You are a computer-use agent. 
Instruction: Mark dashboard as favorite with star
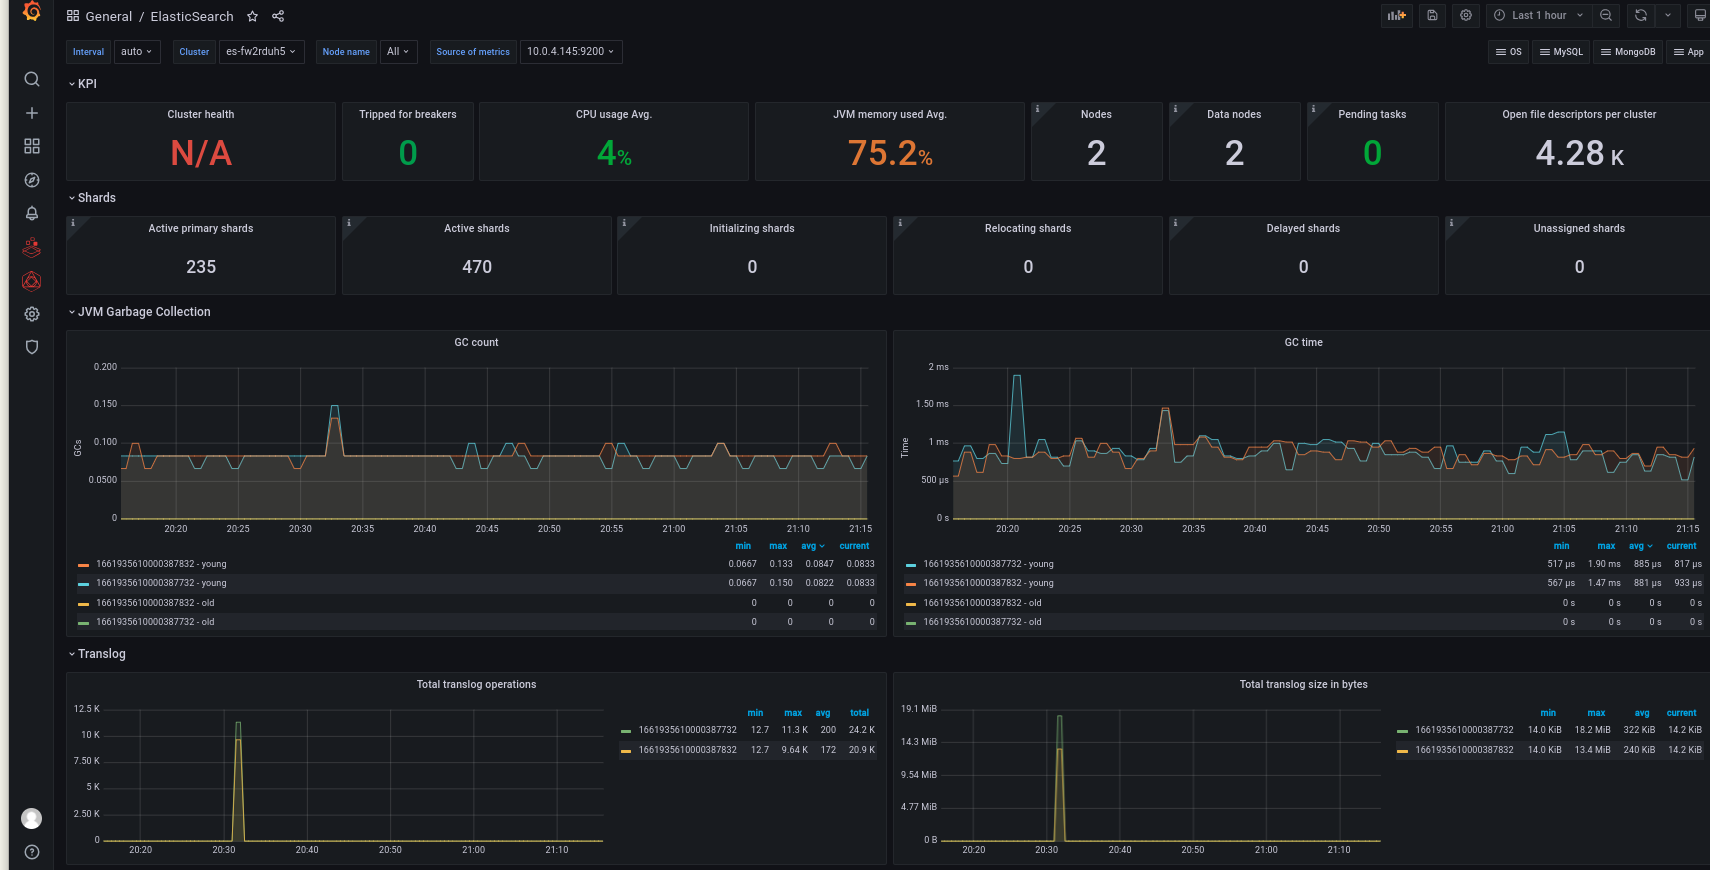pos(252,16)
